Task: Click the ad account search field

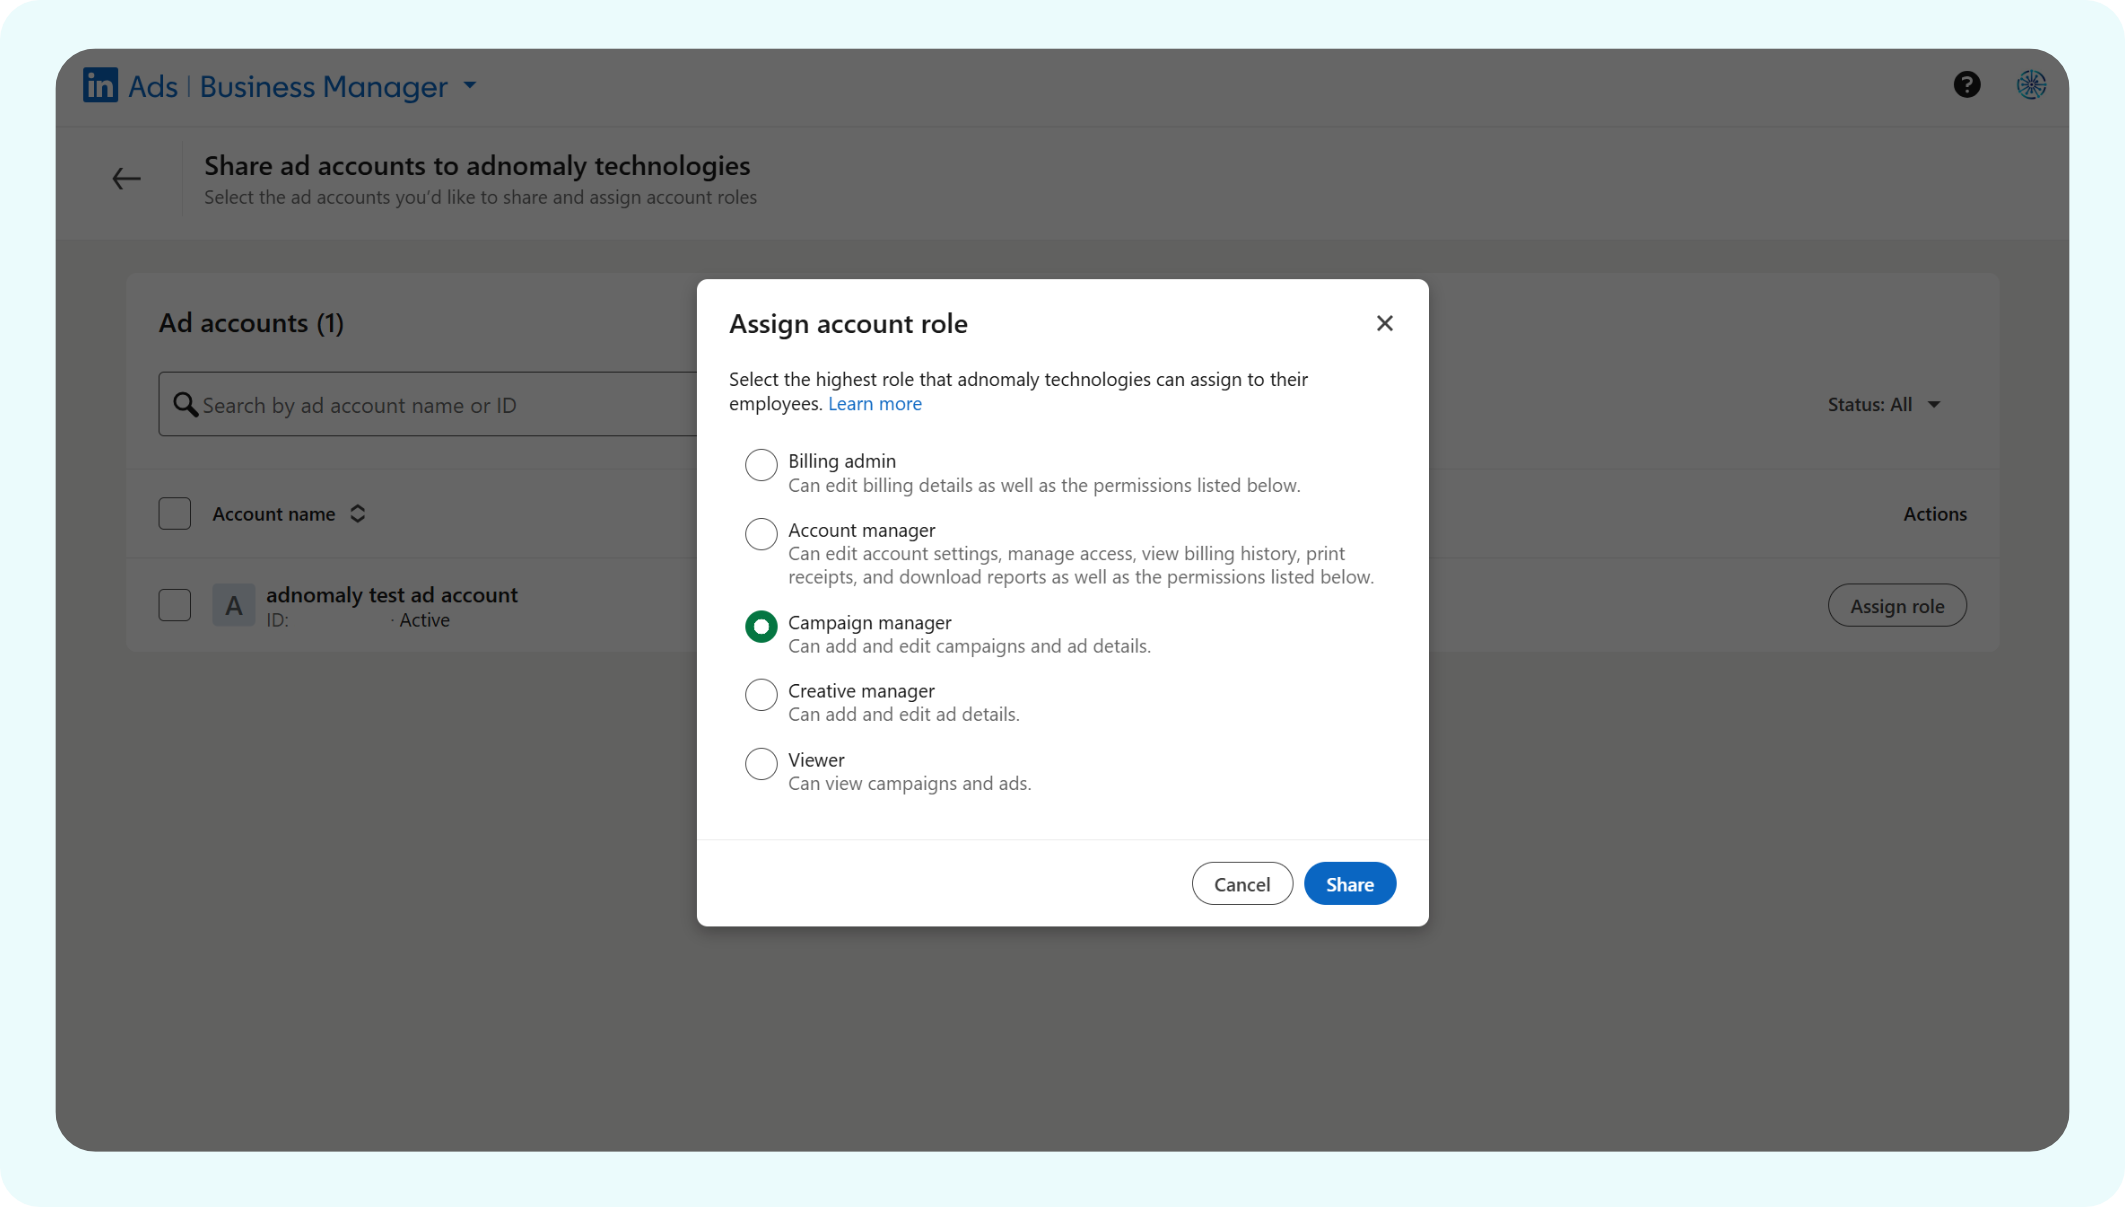Action: pos(440,405)
